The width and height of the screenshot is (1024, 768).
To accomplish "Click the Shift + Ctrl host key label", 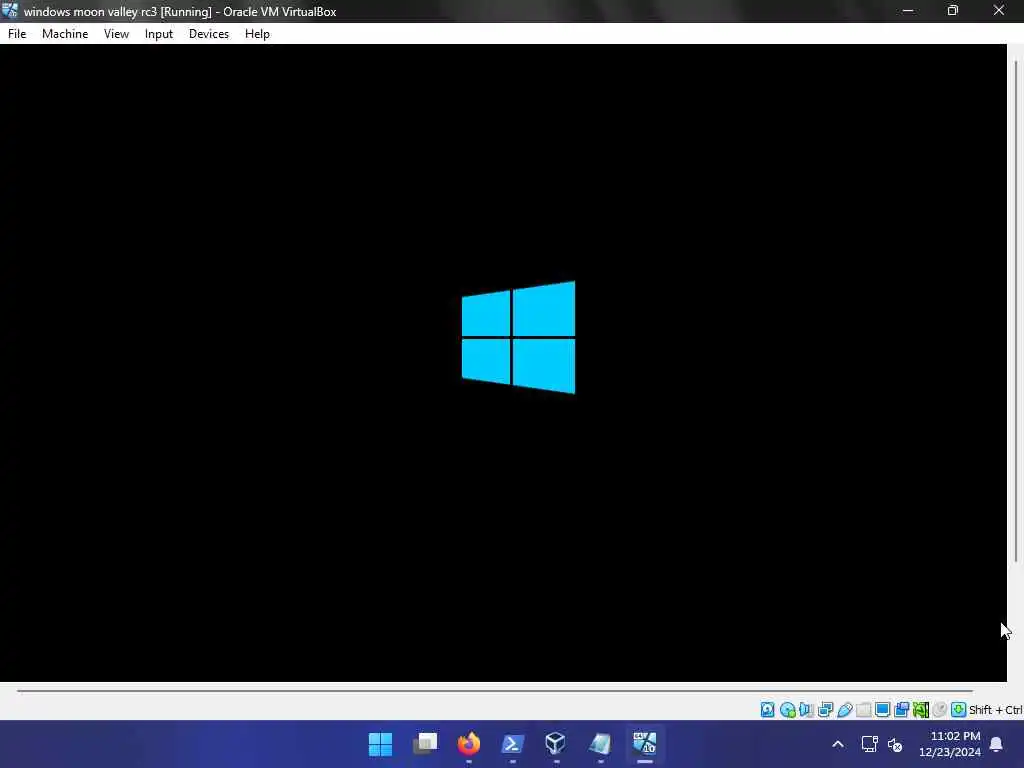I will 996,710.
